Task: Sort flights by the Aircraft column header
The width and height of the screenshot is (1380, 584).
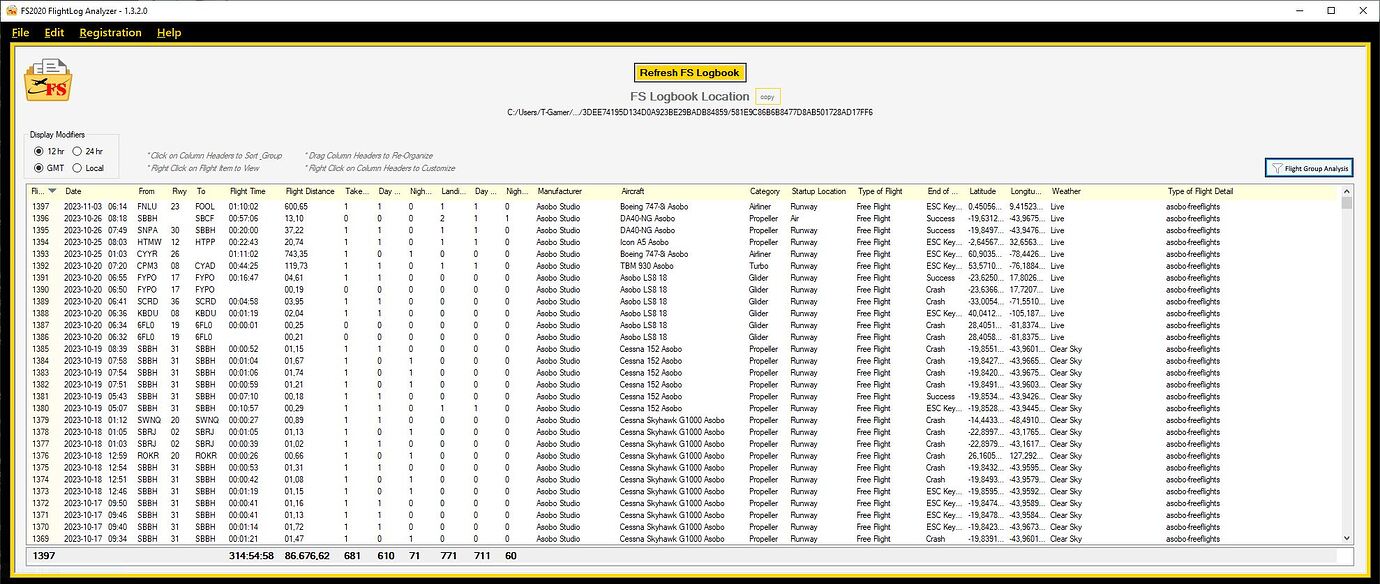Action: click(635, 191)
